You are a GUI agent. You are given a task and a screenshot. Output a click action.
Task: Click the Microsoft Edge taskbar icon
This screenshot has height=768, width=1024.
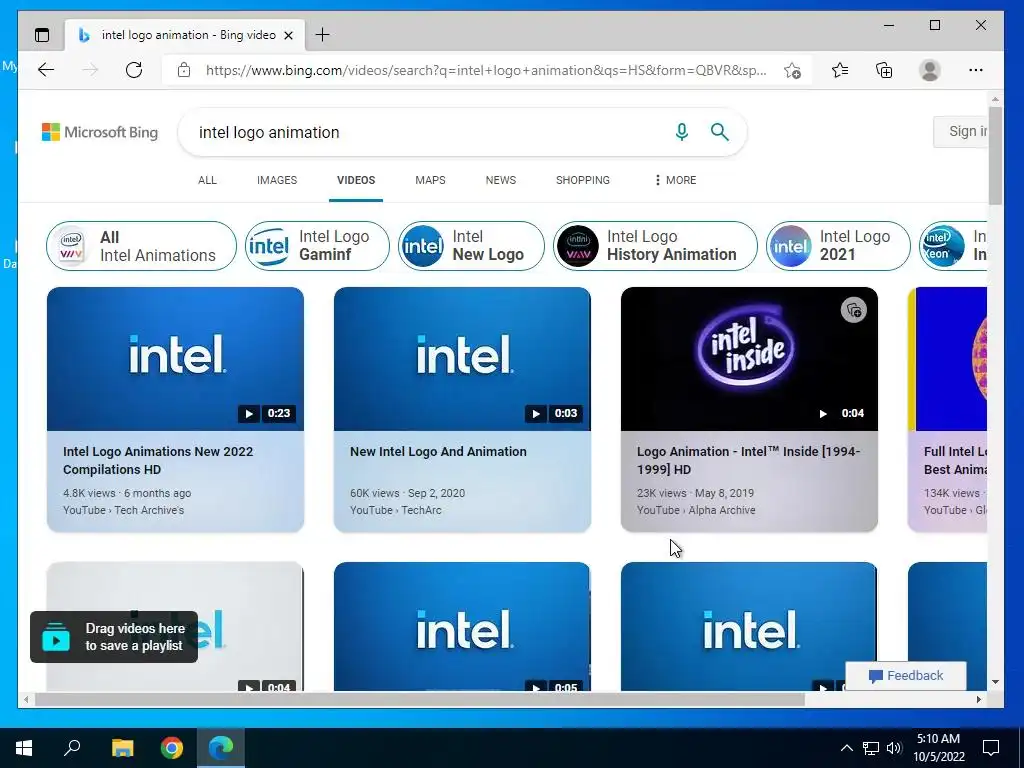tap(221, 748)
